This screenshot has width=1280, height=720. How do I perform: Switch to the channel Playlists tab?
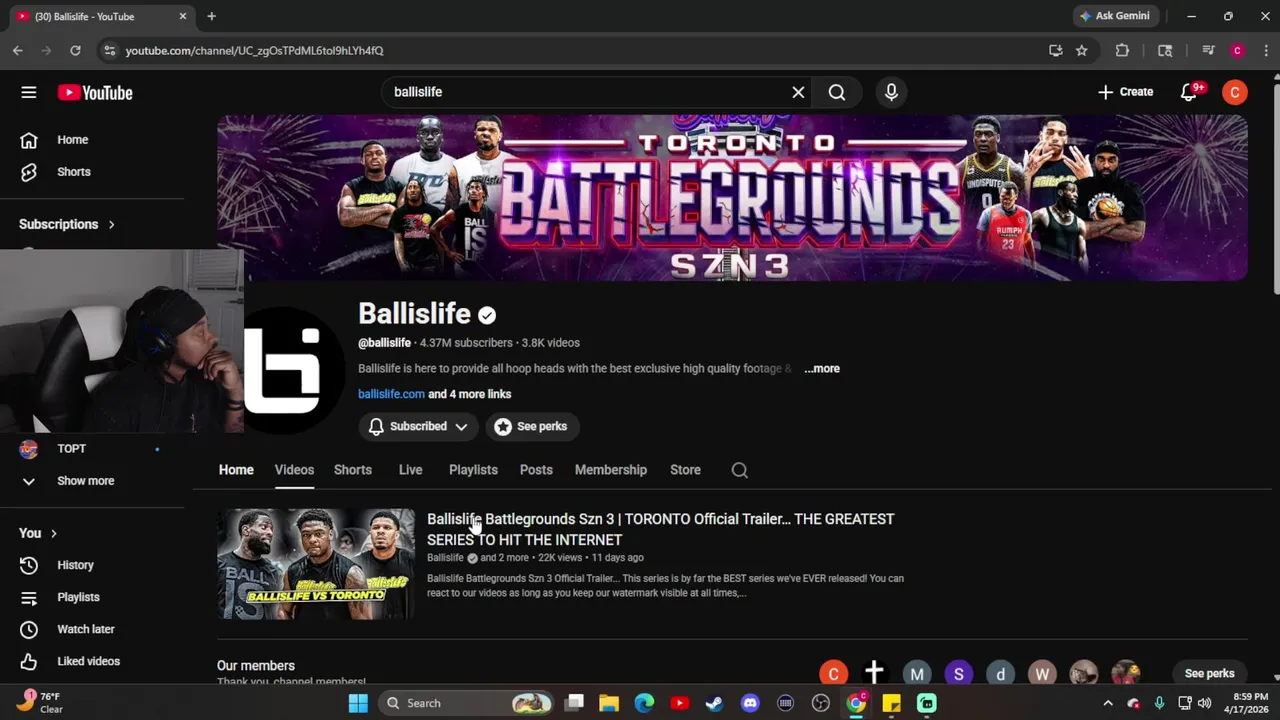[473, 470]
